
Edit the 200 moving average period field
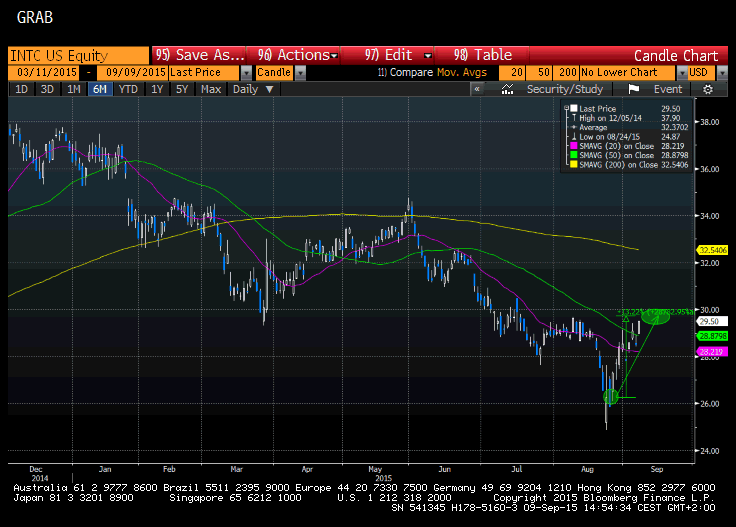point(566,72)
